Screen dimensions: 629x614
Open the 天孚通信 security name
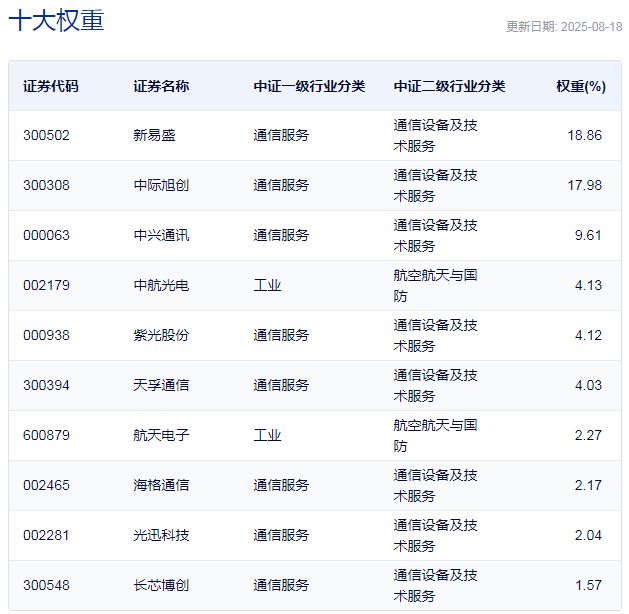[161, 385]
